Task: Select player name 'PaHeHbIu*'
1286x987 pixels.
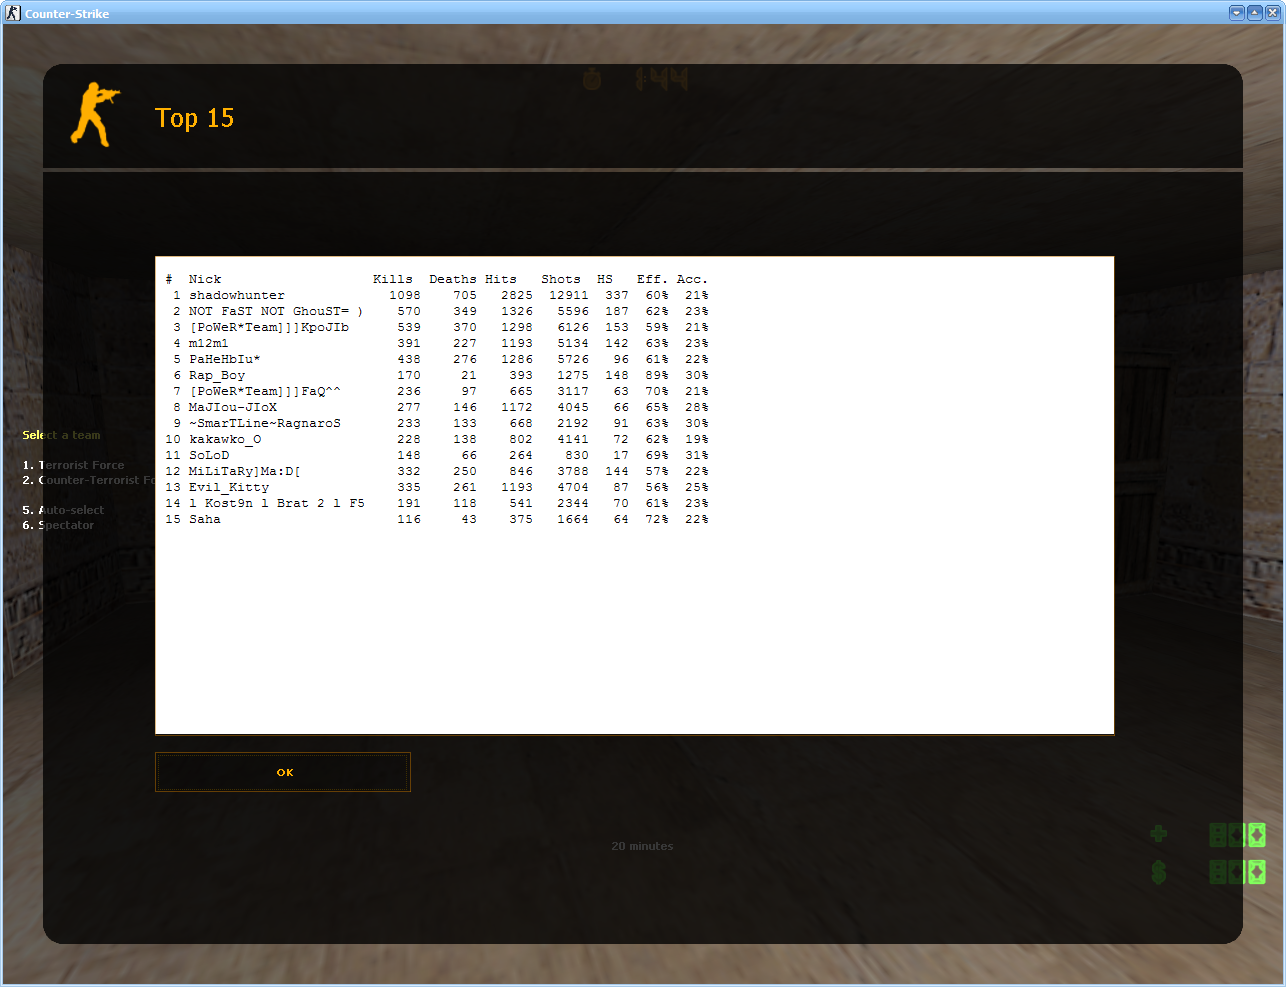Action: coord(225,359)
